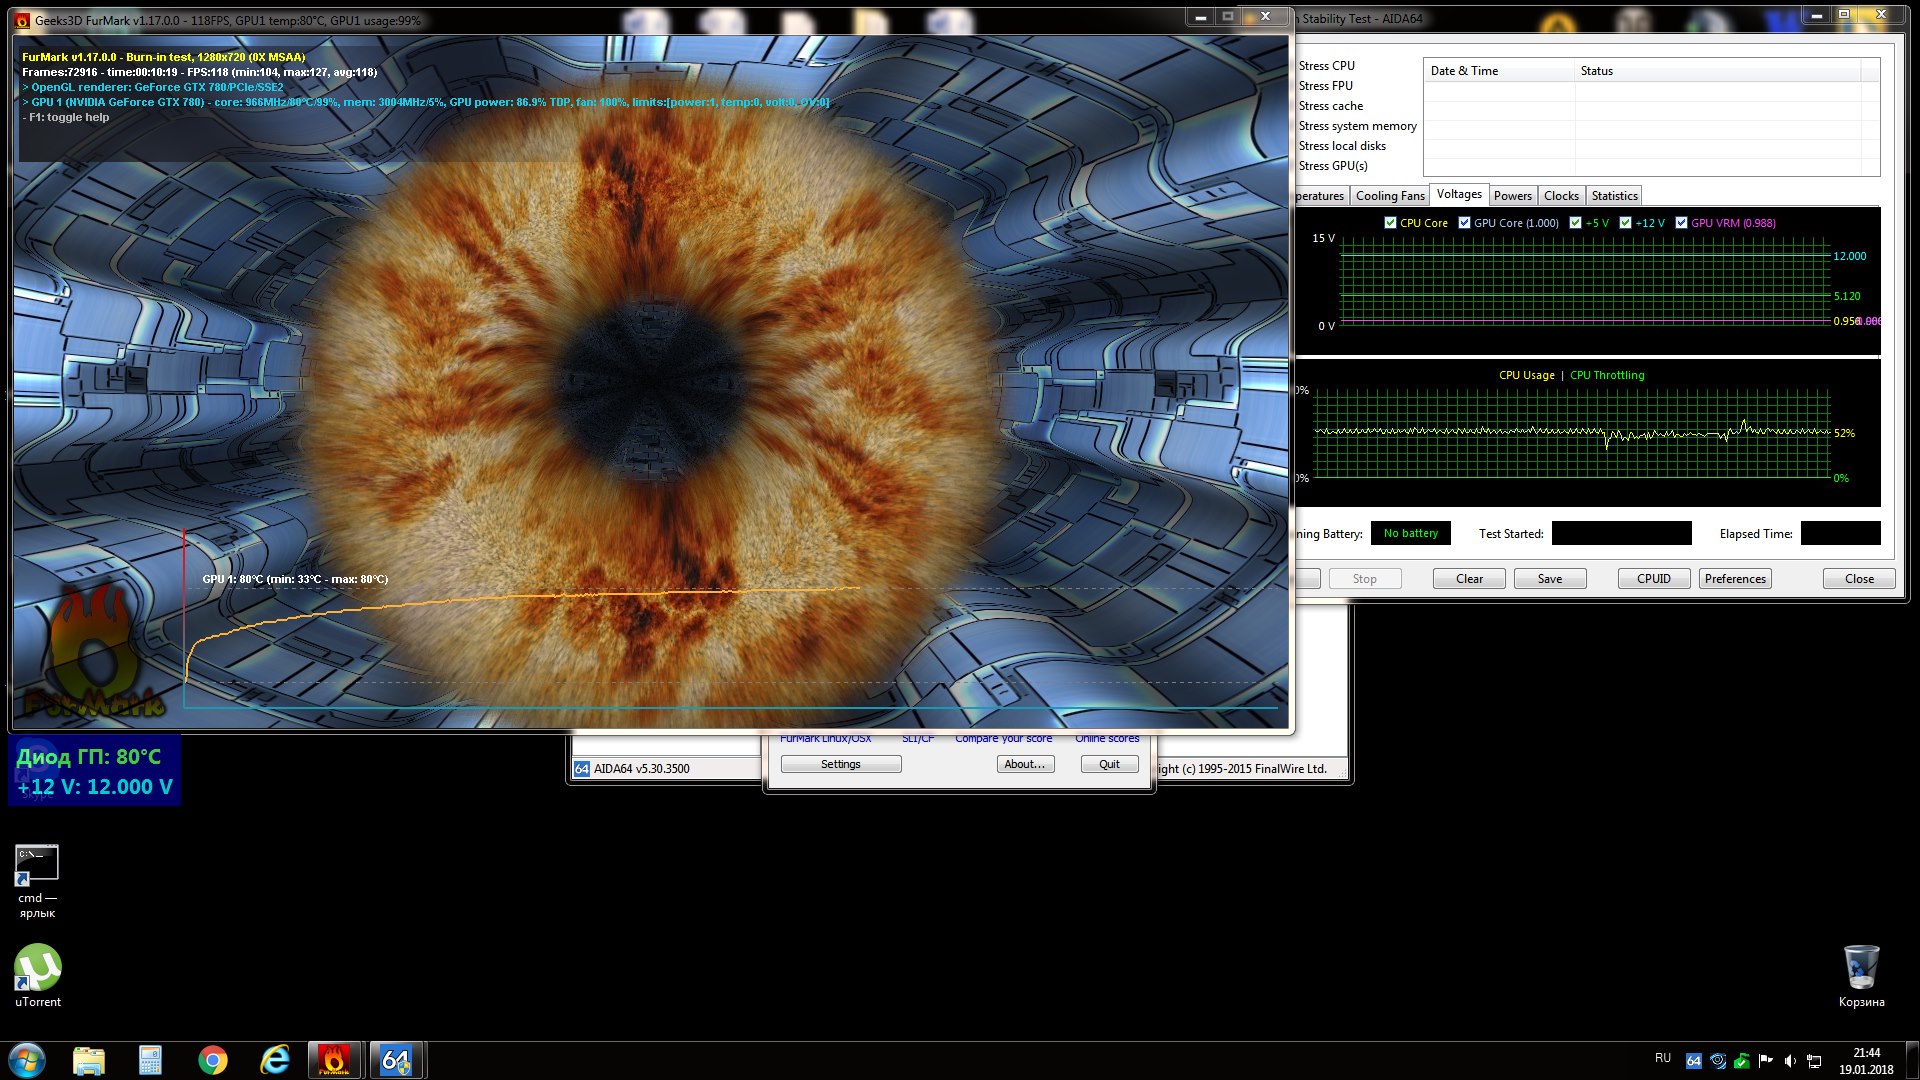Viewport: 1920px width, 1080px height.
Task: Click the RU language indicator
Action: click(x=1663, y=1058)
